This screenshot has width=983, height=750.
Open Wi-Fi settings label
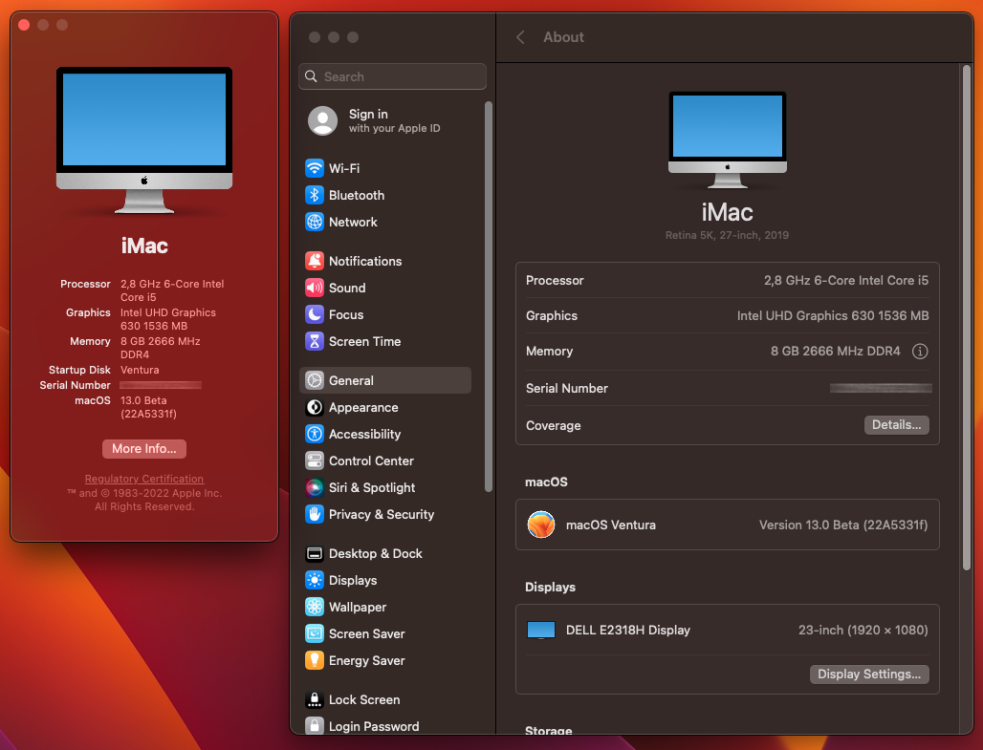point(344,168)
